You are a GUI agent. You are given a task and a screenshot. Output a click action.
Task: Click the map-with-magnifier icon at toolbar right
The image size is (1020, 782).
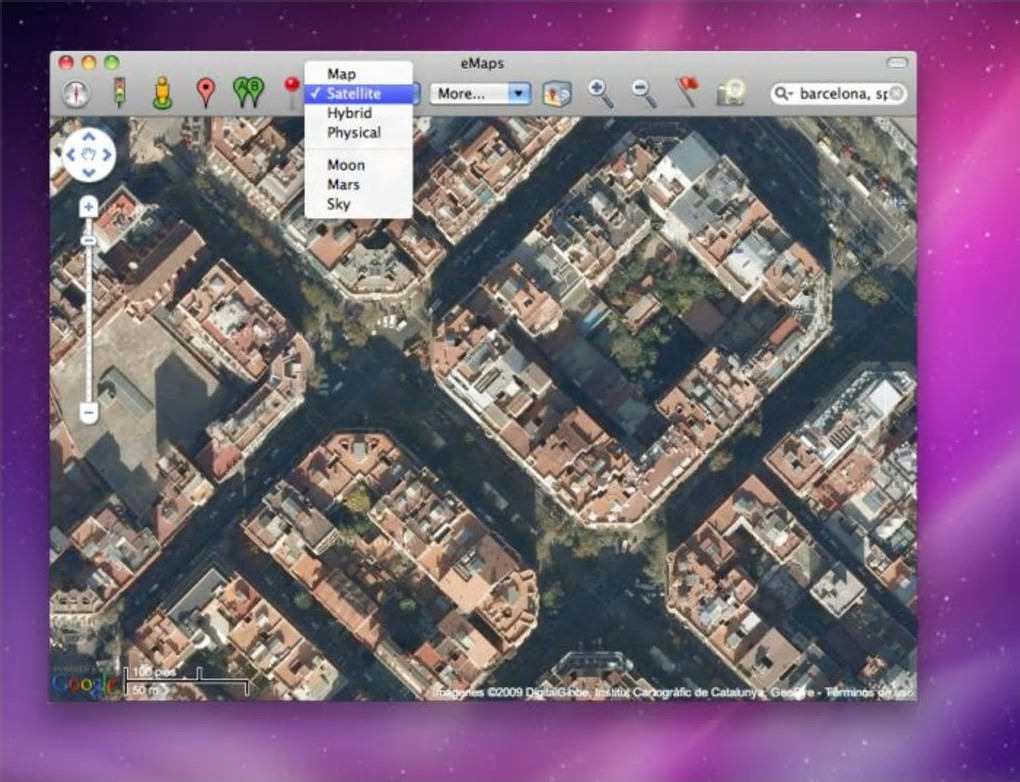tap(731, 93)
